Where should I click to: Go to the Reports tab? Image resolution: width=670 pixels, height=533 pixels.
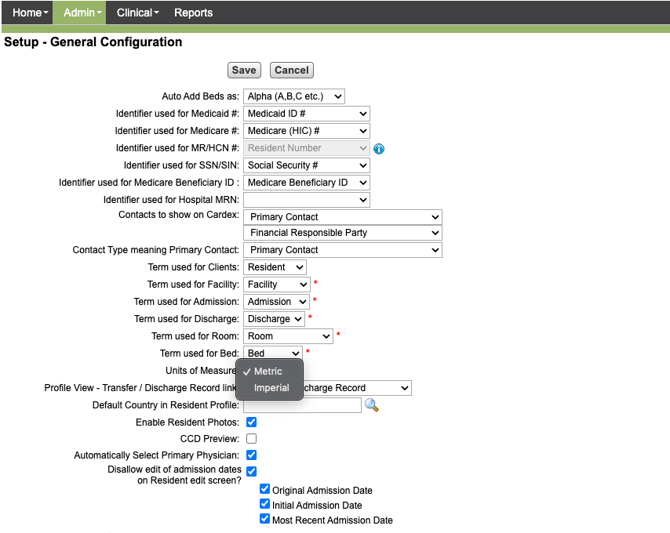point(193,13)
